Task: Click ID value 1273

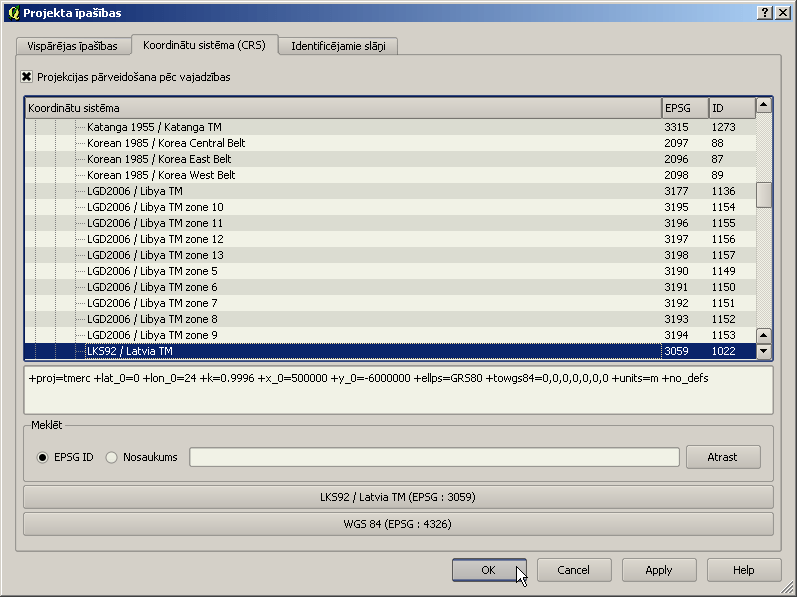Action: click(723, 127)
